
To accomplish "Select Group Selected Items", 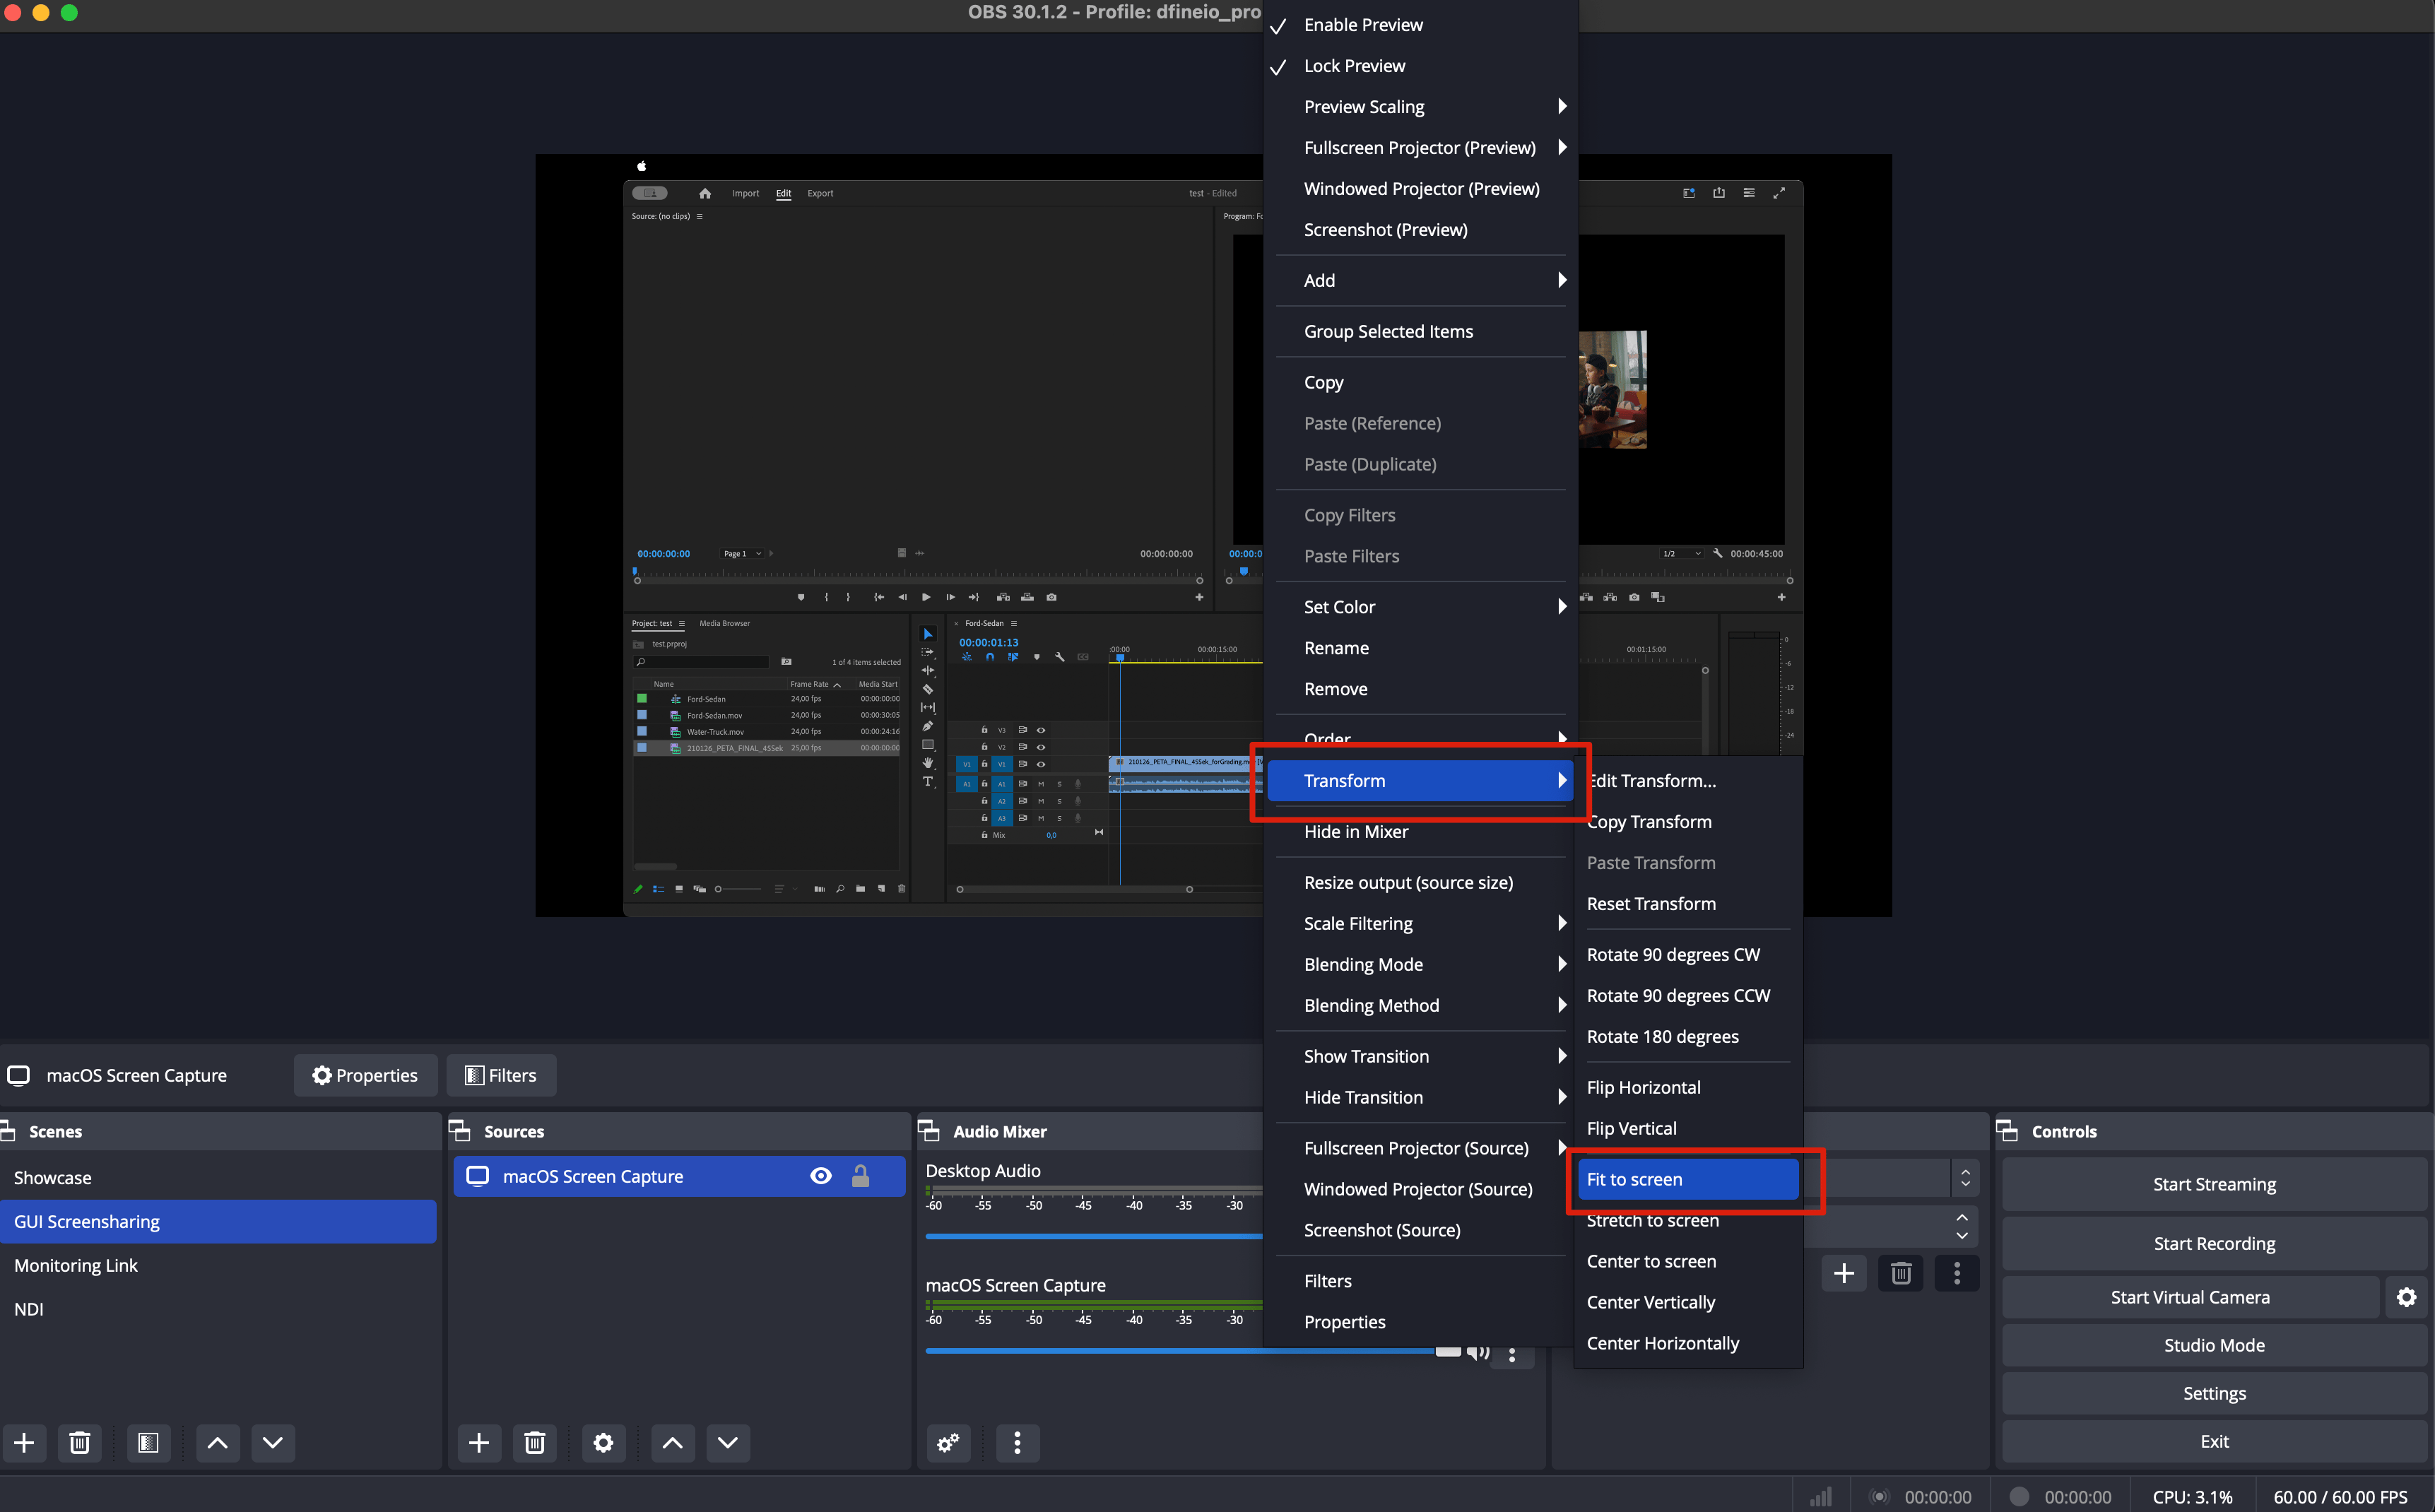I will (1420, 332).
